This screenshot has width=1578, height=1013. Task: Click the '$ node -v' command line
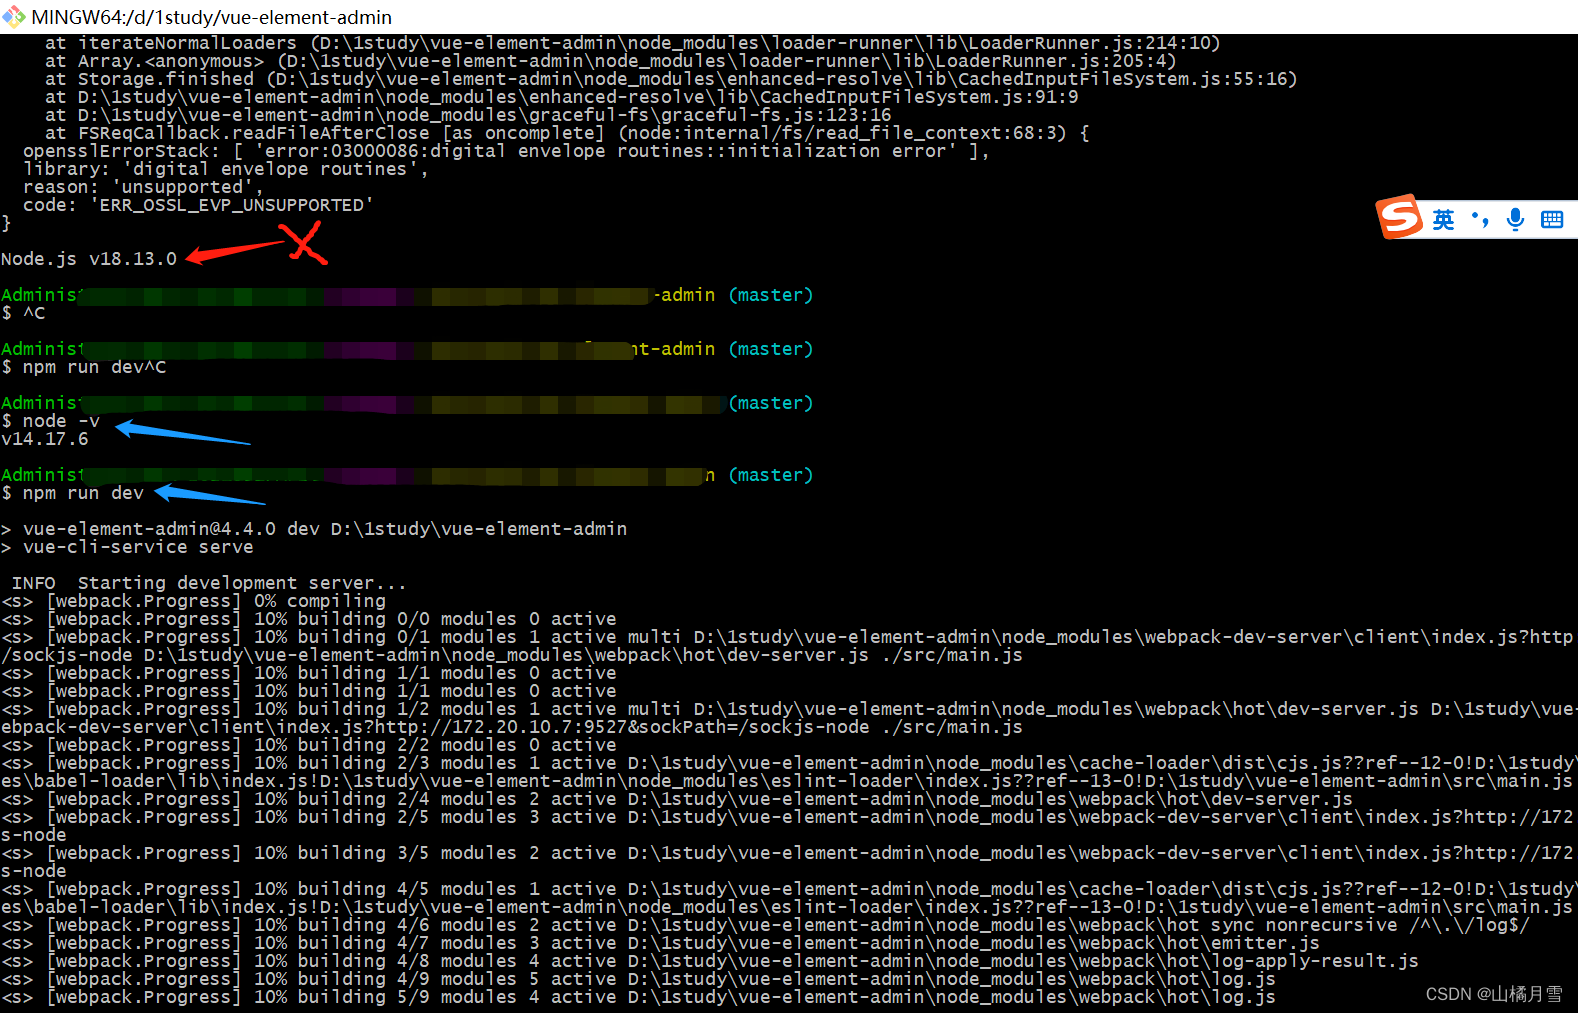coord(51,421)
